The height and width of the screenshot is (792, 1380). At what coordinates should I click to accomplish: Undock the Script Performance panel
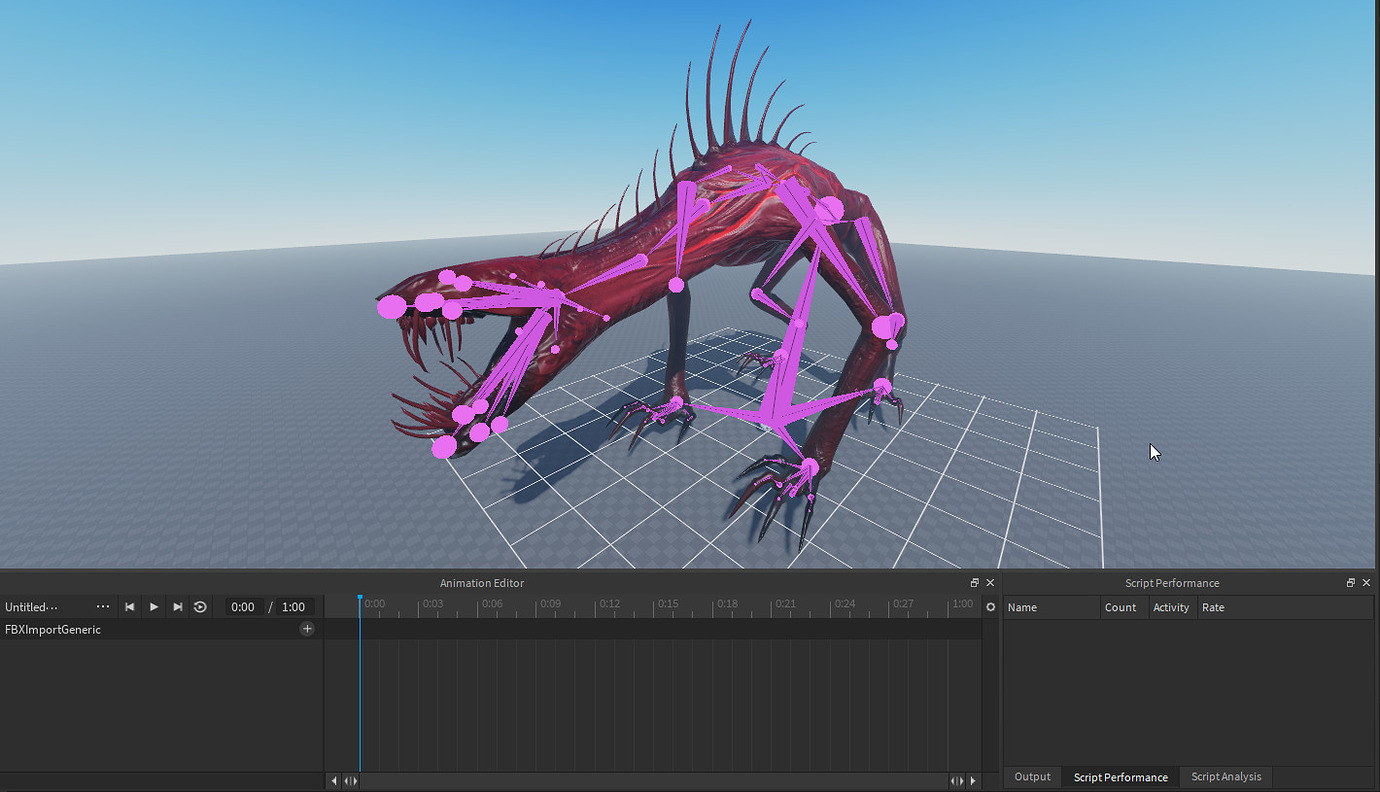1351,583
